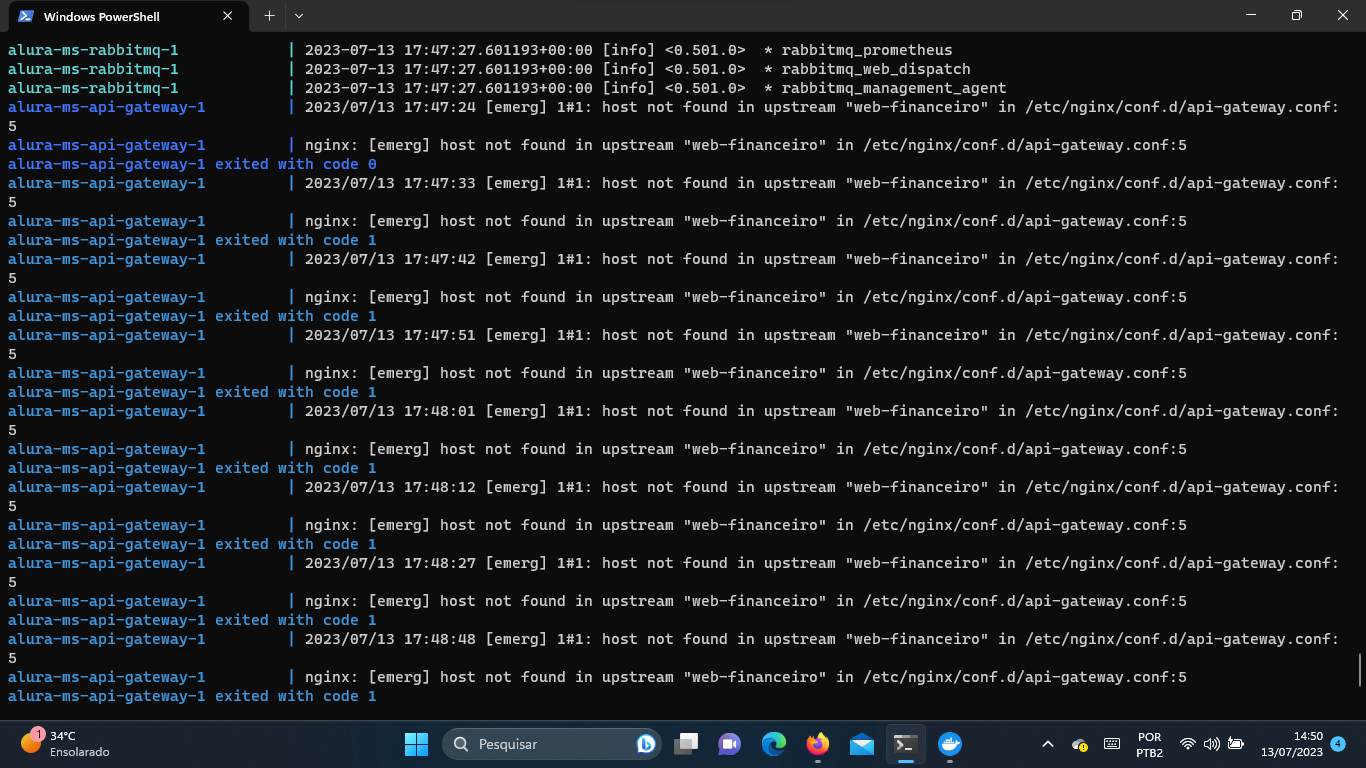Open the notification center badge

click(1338, 744)
